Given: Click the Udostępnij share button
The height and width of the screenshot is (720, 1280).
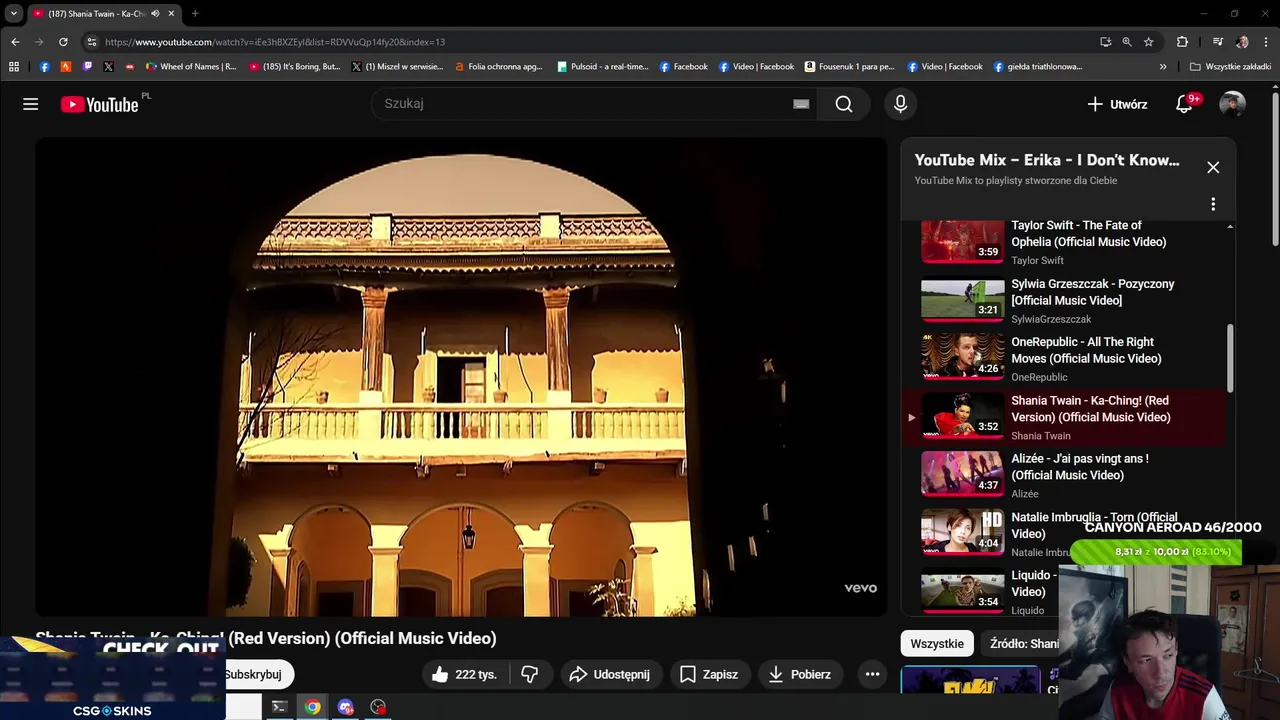Looking at the screenshot, I should [x=609, y=674].
